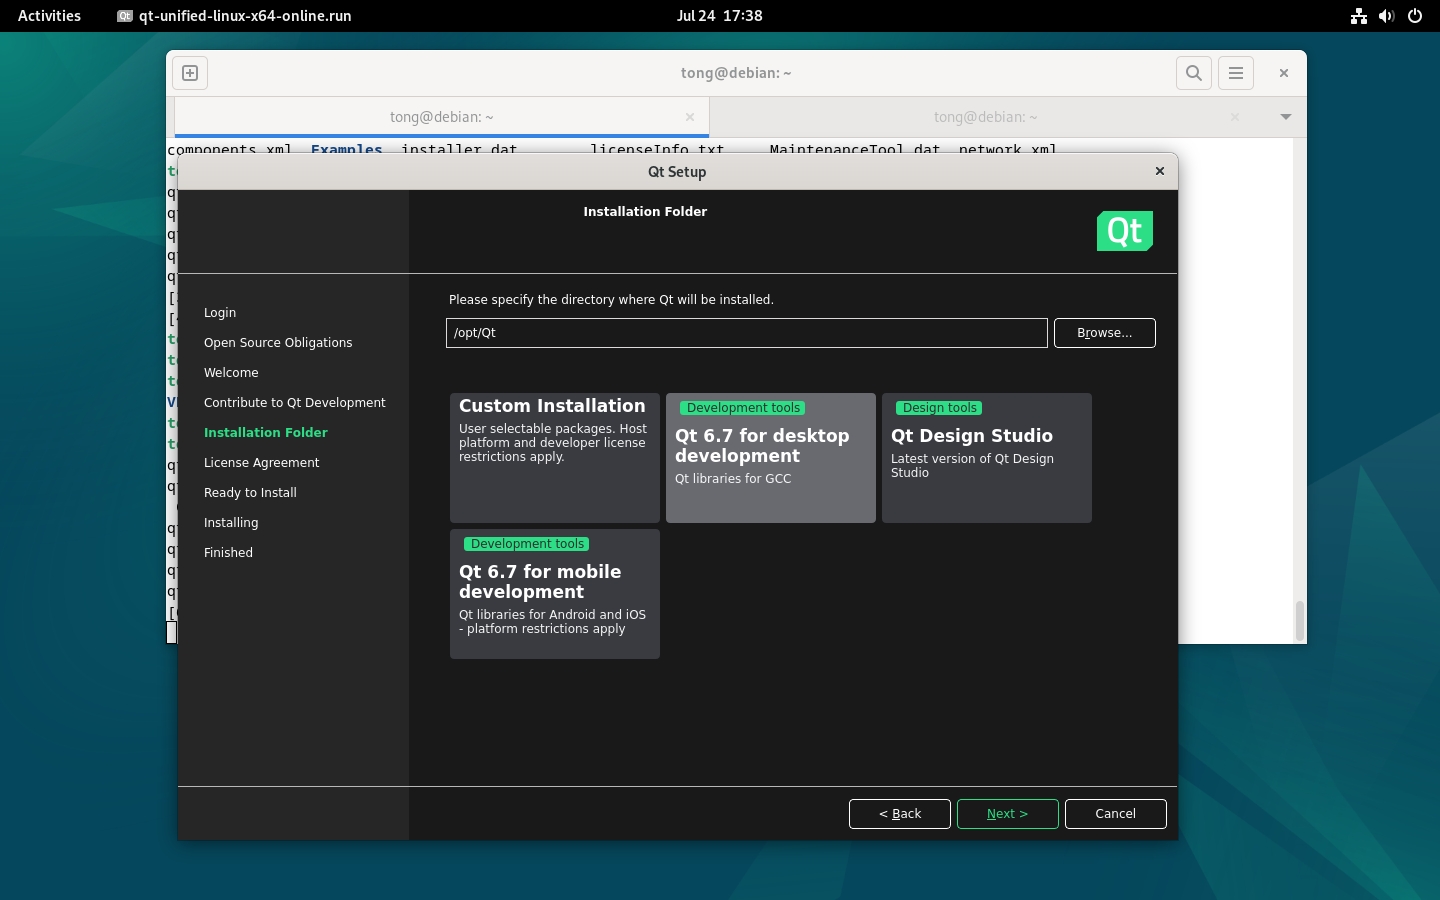This screenshot has height=900, width=1440.
Task: Click the Browse... button
Action: [x=1105, y=333]
